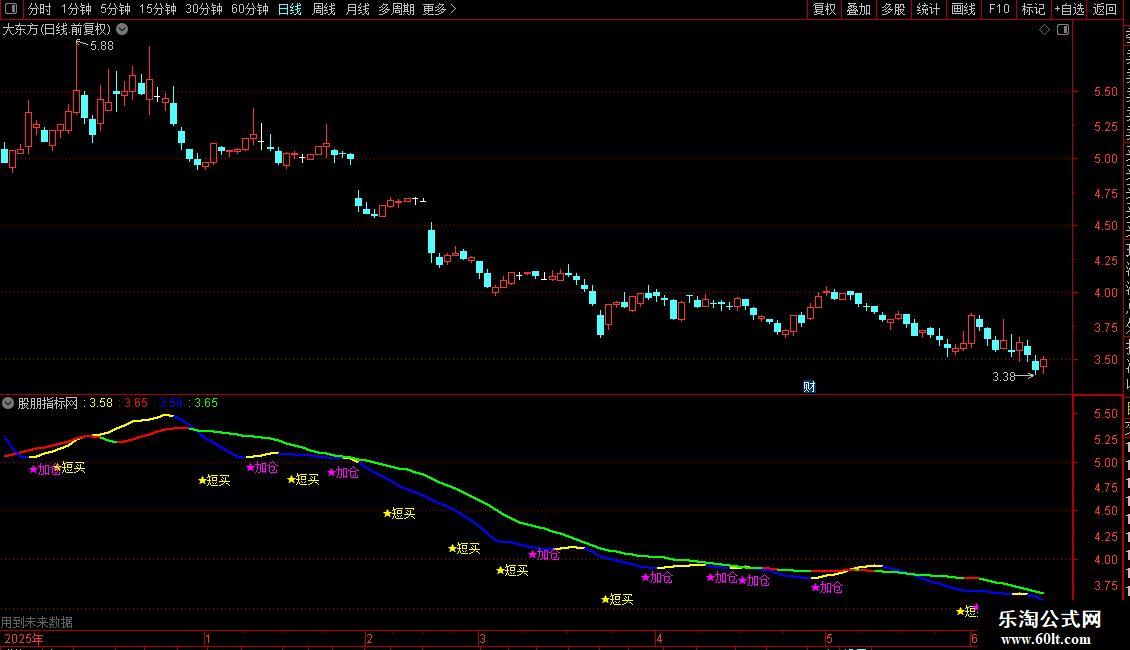Click the 财 finance marker icon

point(809,387)
